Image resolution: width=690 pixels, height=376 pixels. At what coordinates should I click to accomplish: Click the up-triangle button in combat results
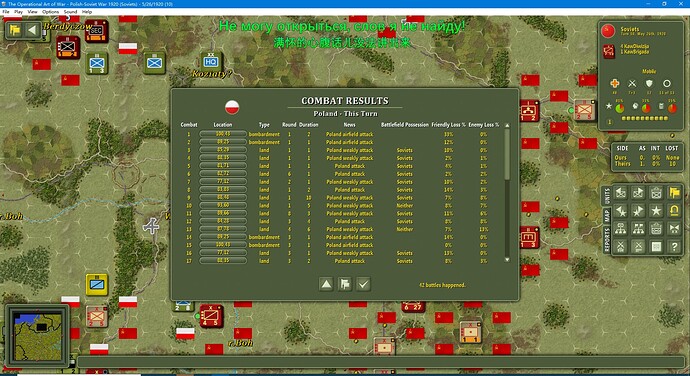[x=326, y=284]
